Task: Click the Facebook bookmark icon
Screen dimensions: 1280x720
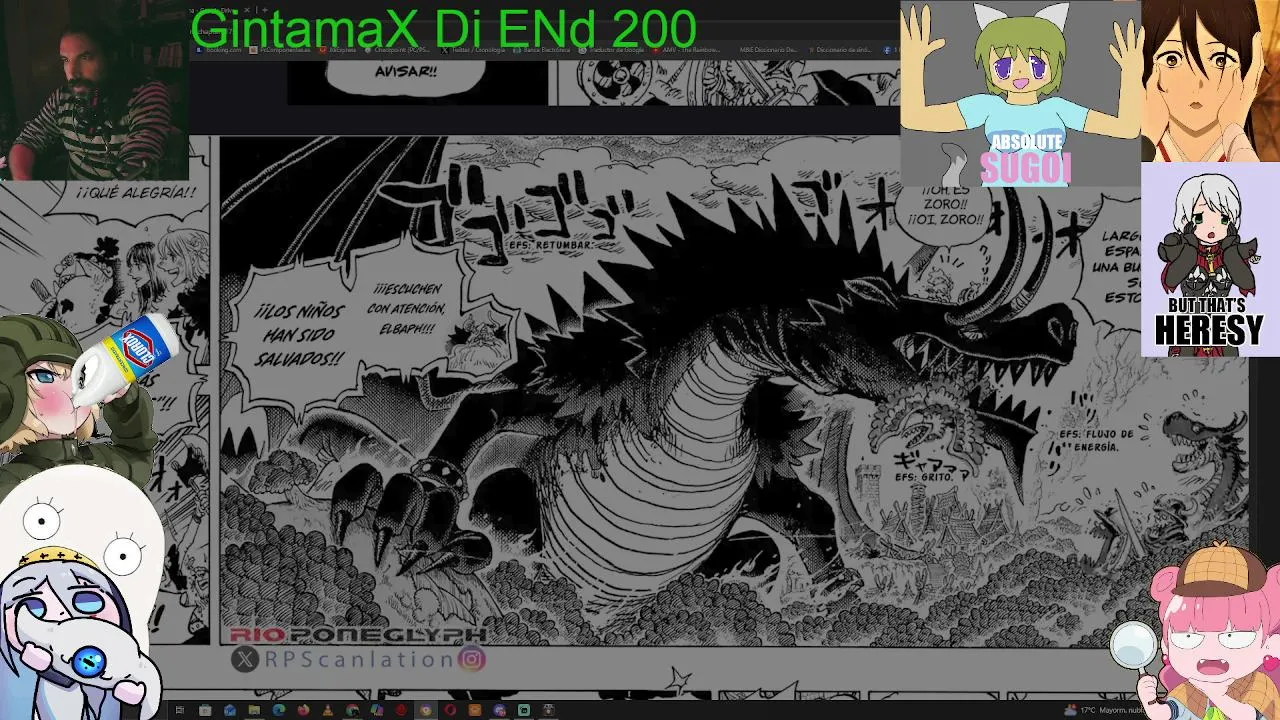Action: click(887, 49)
